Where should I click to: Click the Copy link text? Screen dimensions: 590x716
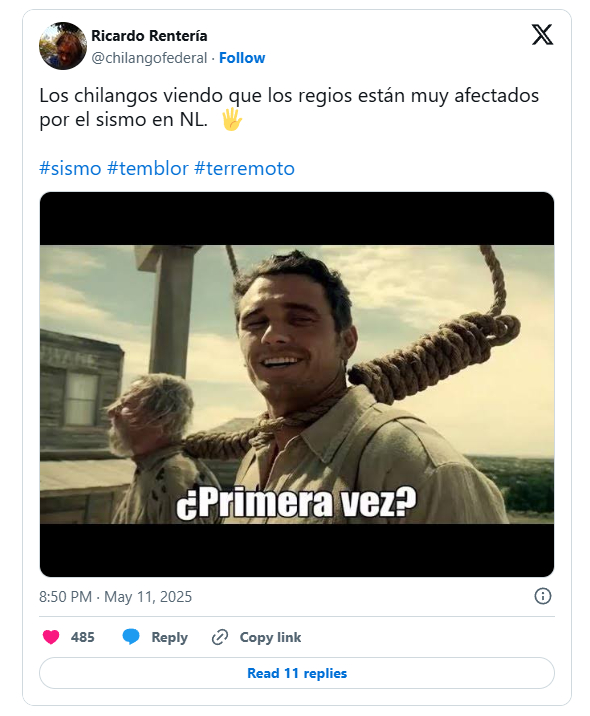(x=270, y=637)
